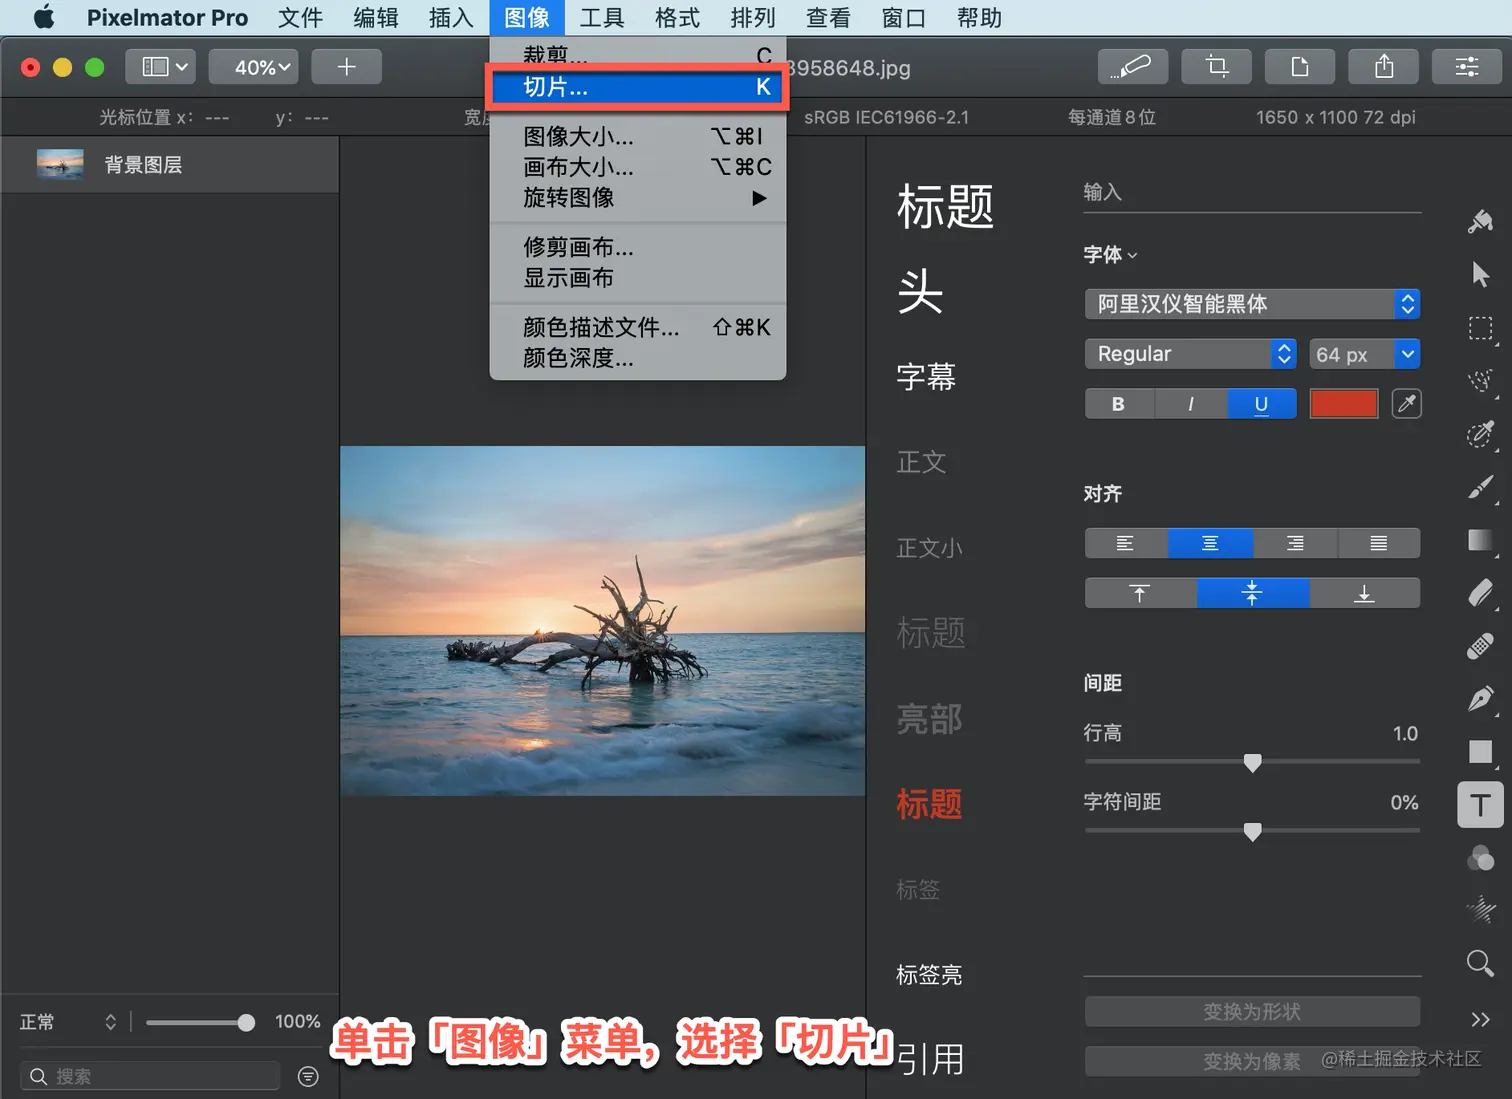The width and height of the screenshot is (1512, 1099).
Task: Select the Style paint-bucket tool
Action: point(1481,221)
